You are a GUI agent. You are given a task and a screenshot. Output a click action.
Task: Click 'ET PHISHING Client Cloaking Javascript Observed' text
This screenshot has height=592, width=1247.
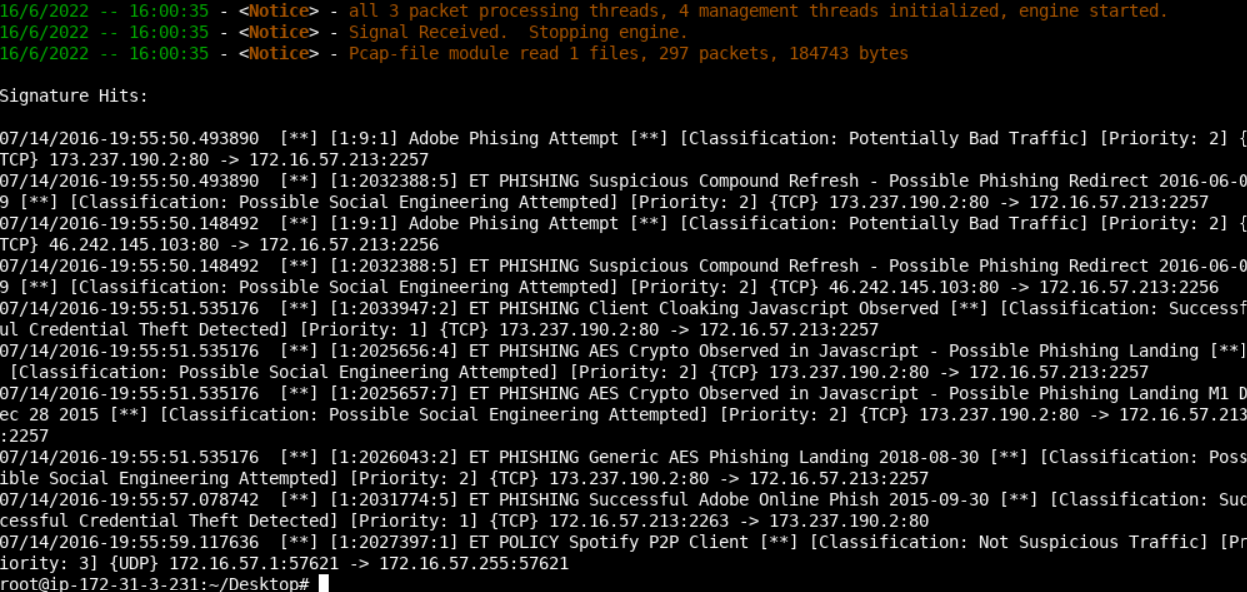[x=698, y=308]
